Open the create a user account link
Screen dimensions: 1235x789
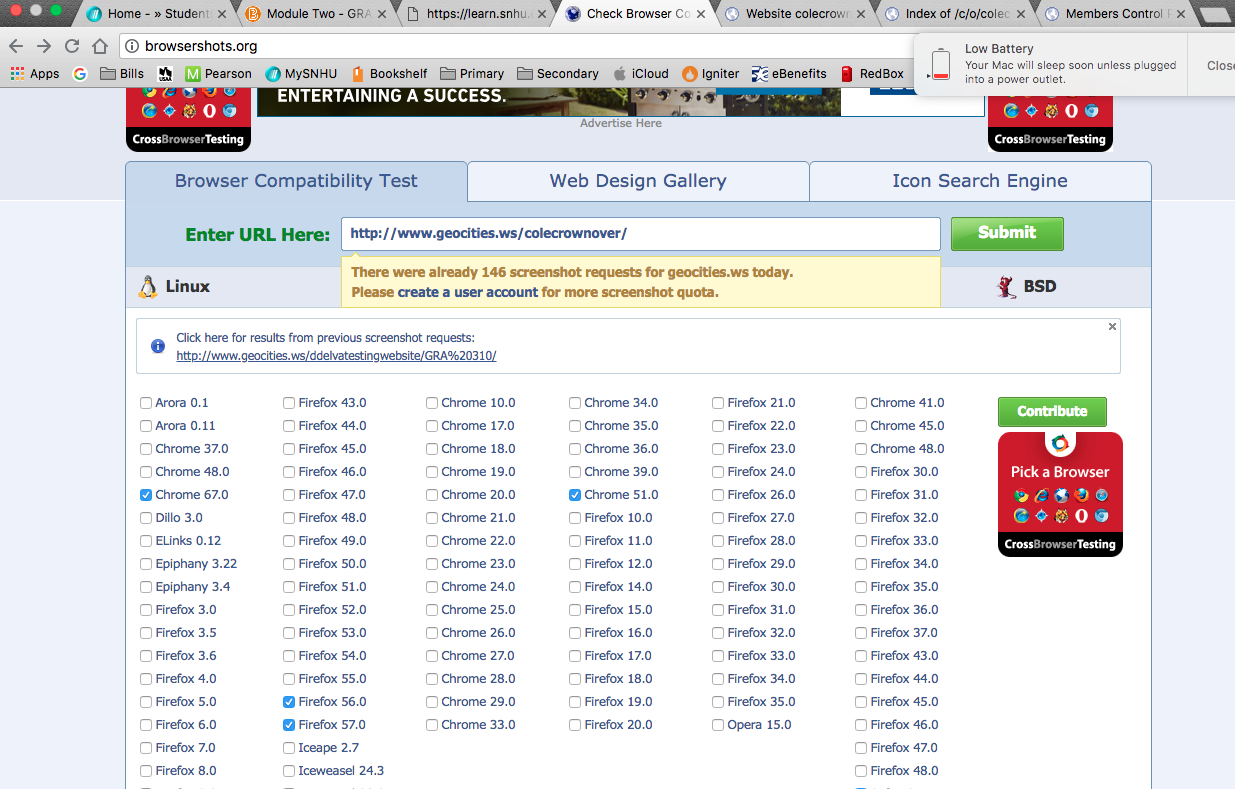coord(468,292)
